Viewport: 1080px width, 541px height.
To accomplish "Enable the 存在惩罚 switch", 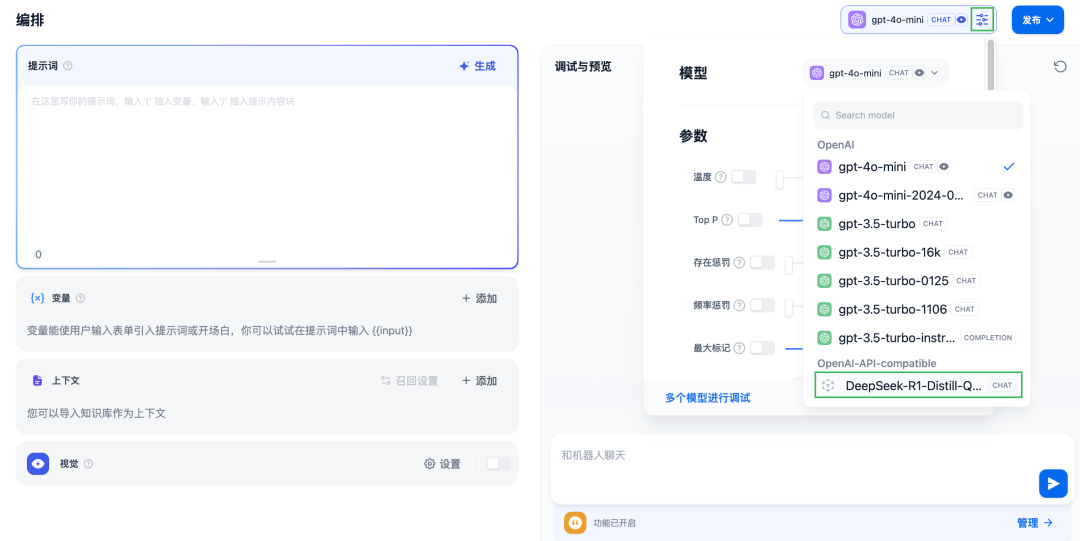I will coord(762,263).
